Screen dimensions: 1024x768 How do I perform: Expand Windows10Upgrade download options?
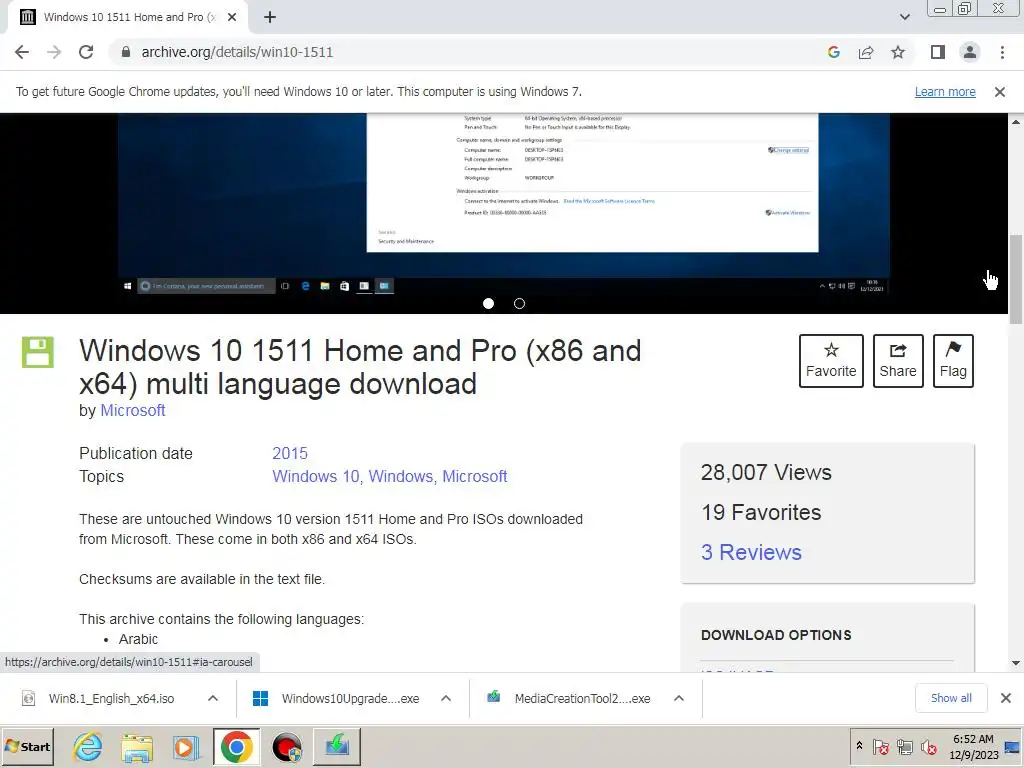pyautogui.click(x=446, y=699)
